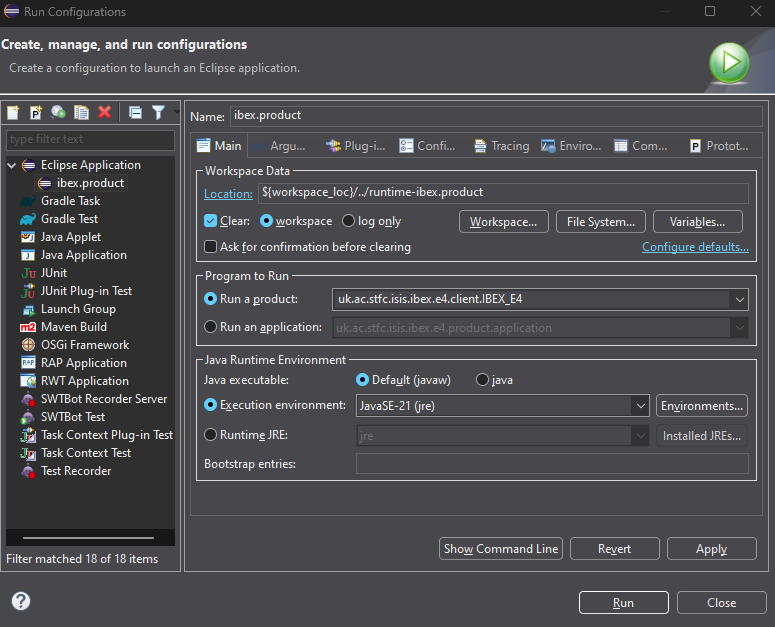Duplicate the selected launch configuration
Screen dimensions: 775x627
pos(81,113)
